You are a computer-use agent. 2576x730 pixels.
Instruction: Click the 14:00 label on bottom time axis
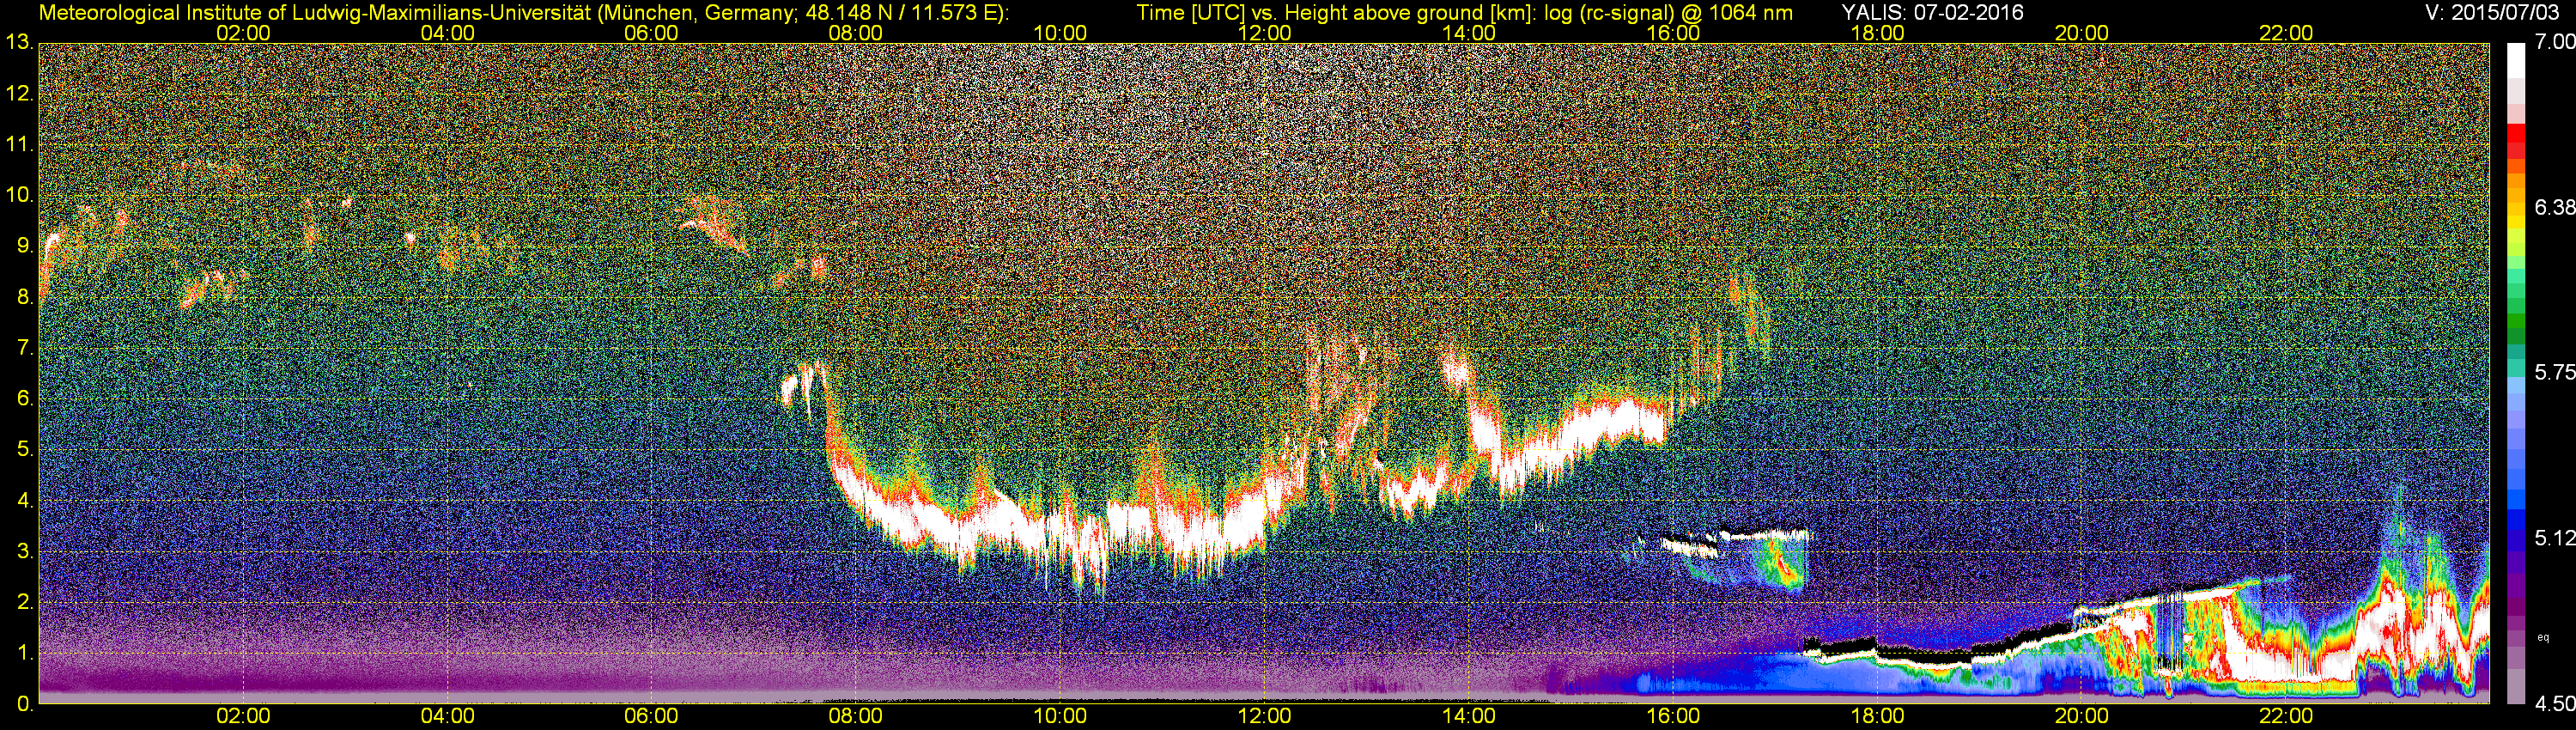tap(1469, 716)
